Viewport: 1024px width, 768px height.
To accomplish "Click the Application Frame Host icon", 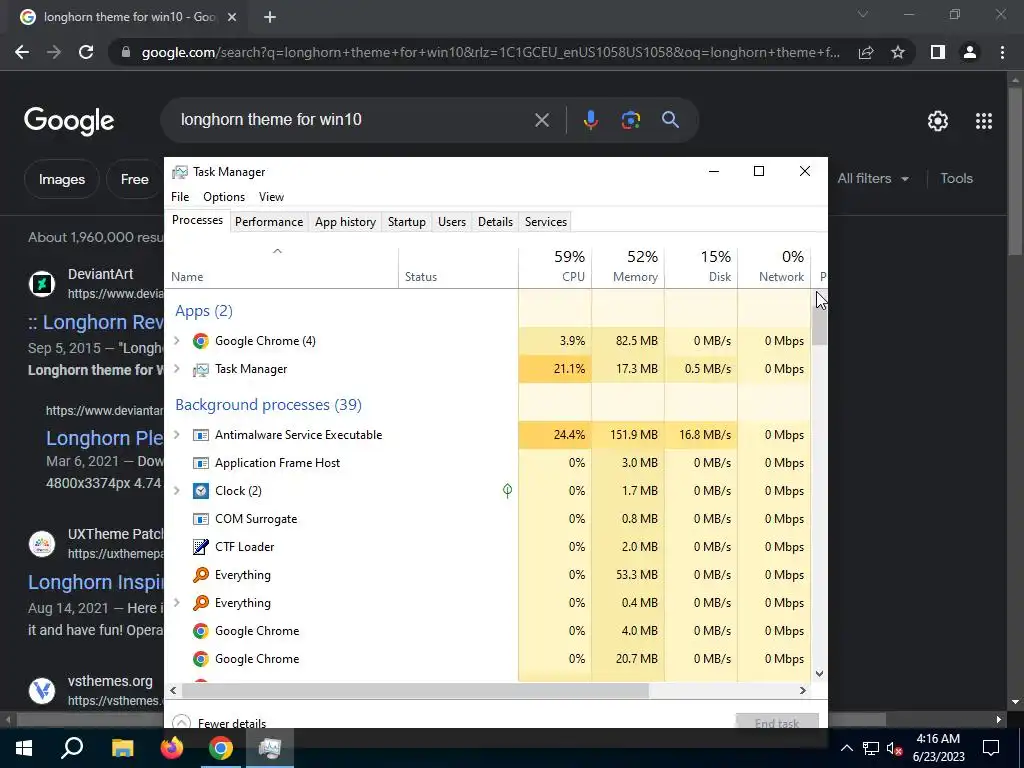I will pyautogui.click(x=200, y=463).
